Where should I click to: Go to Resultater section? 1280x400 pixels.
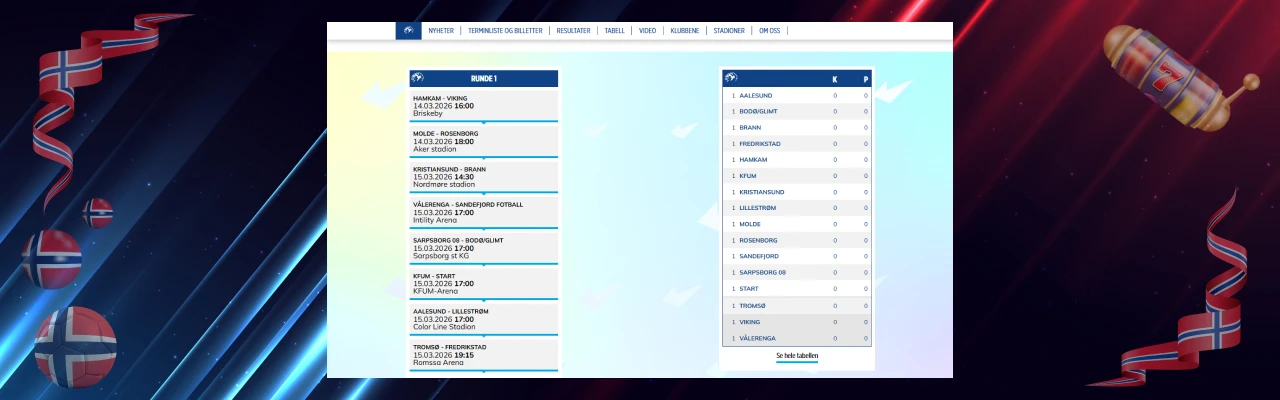click(x=574, y=31)
